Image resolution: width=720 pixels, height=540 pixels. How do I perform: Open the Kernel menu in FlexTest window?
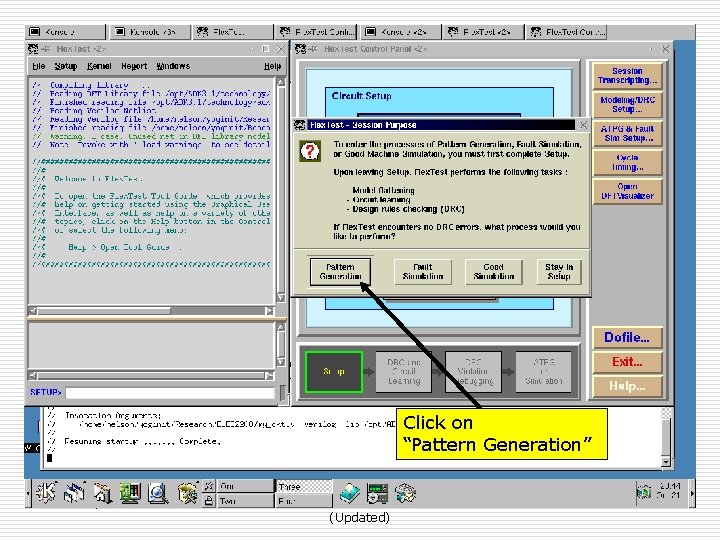99,66
